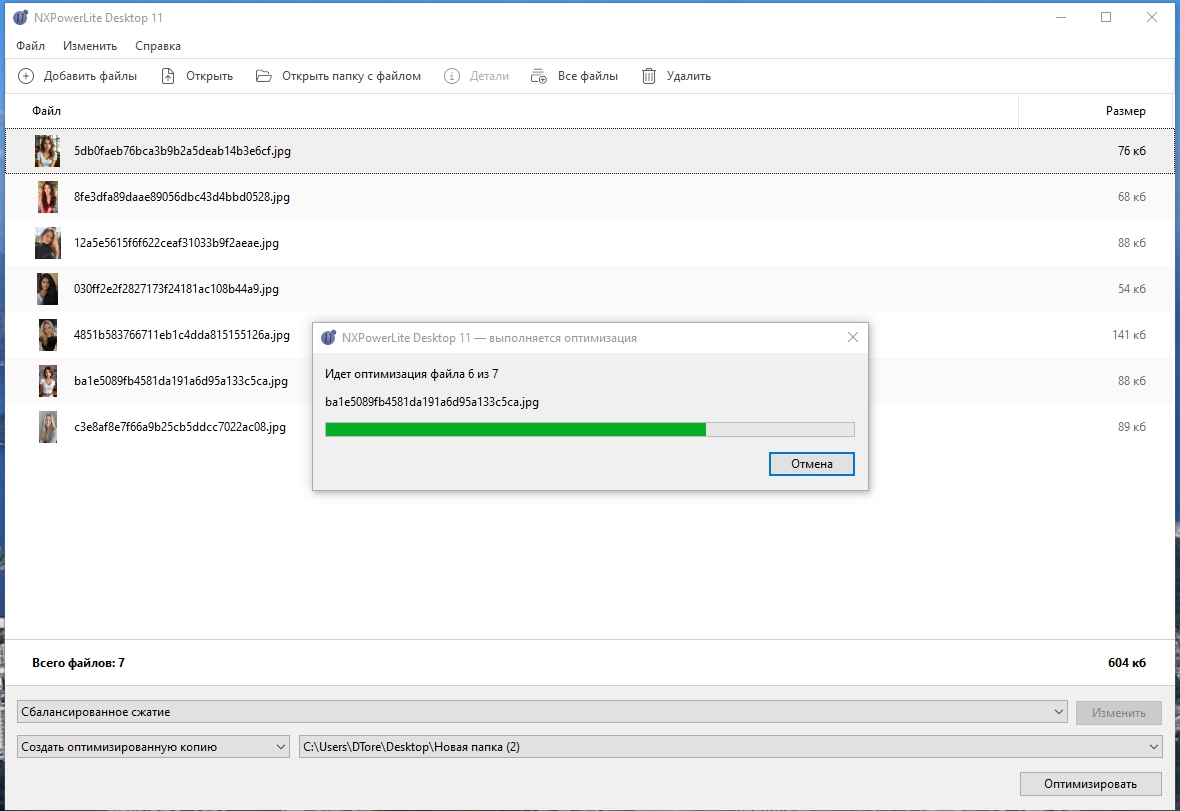
Task: Click the Все файлы icon
Action: (x=539, y=76)
